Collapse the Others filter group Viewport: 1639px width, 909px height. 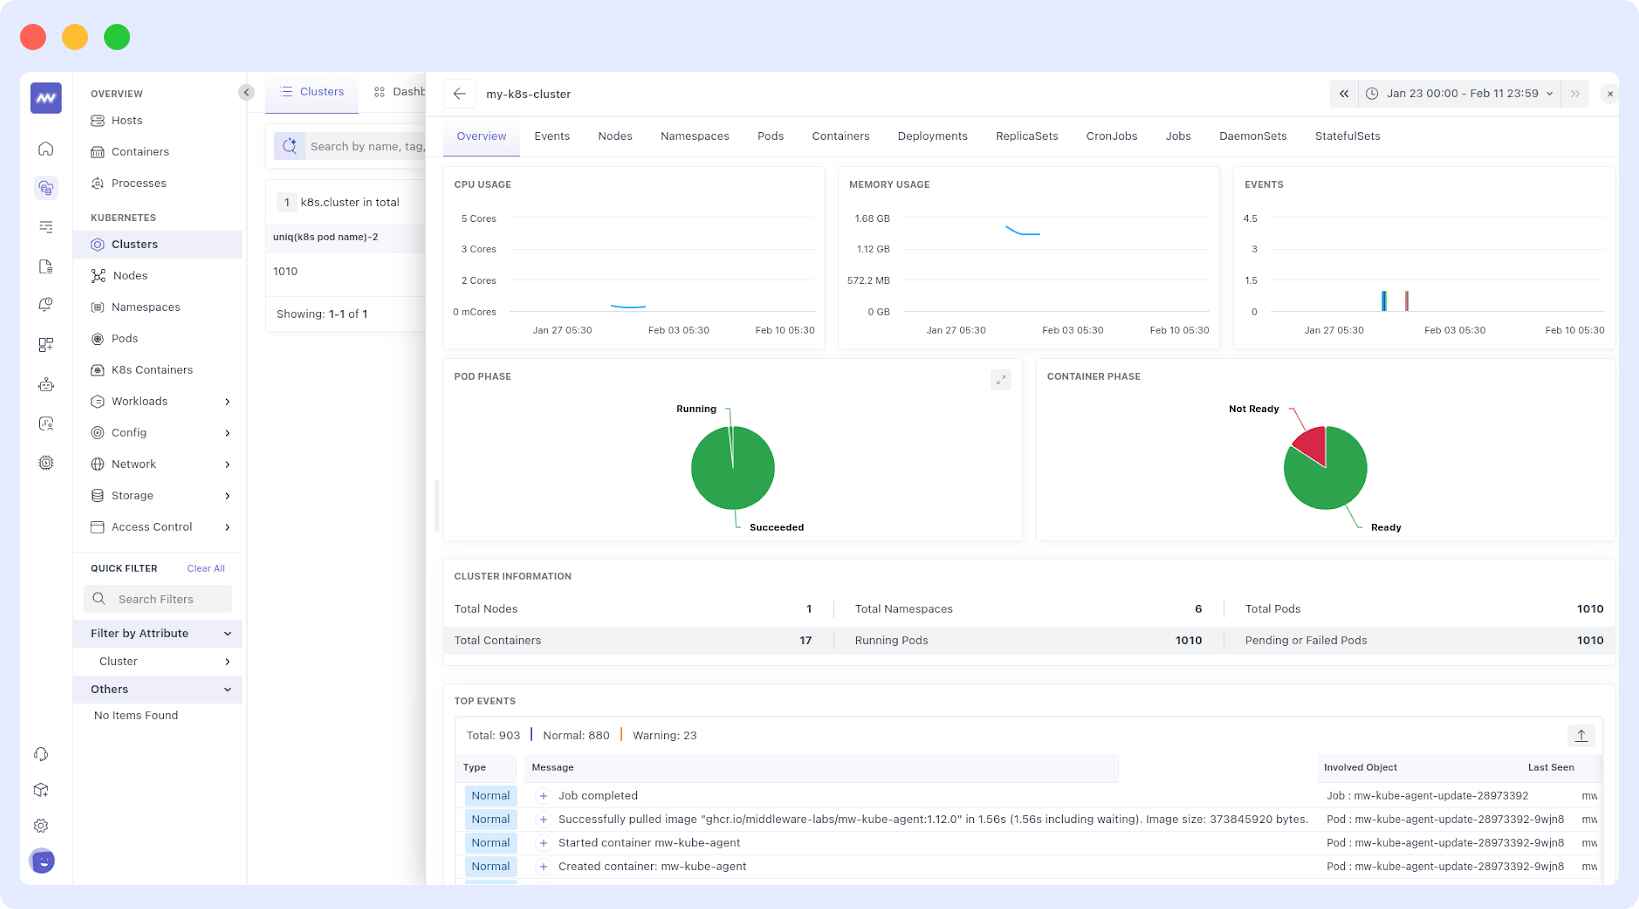[227, 689]
